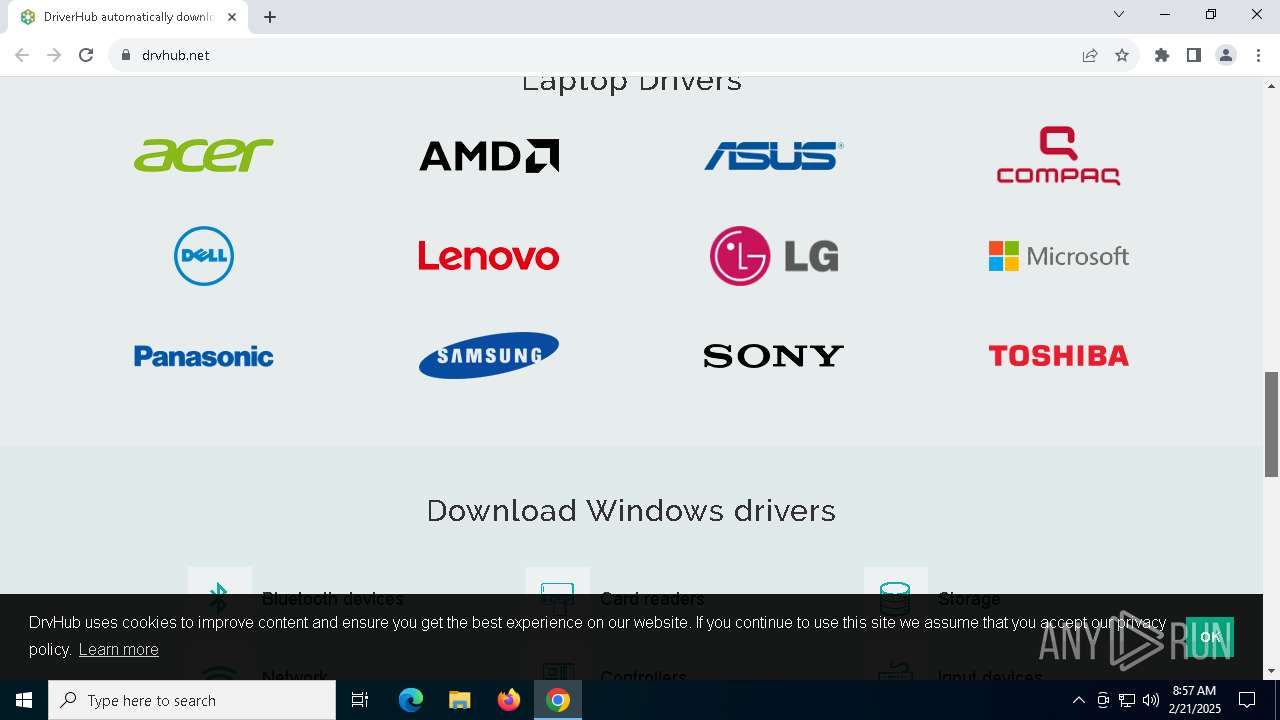1280x720 pixels.
Task: Open a new browser tab
Action: pos(270,17)
